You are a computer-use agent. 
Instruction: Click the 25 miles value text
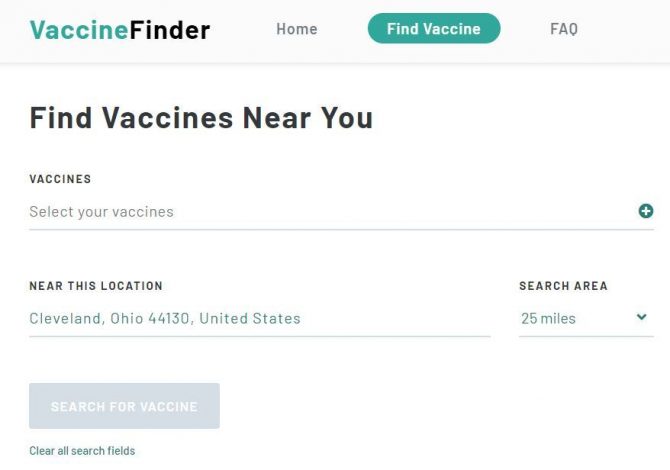[x=548, y=318]
